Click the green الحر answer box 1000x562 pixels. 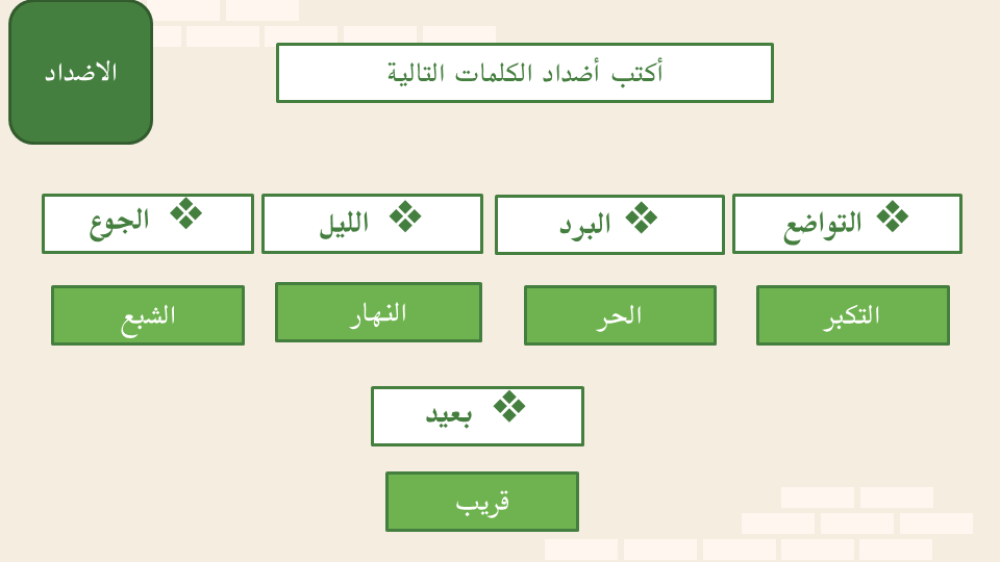(620, 316)
